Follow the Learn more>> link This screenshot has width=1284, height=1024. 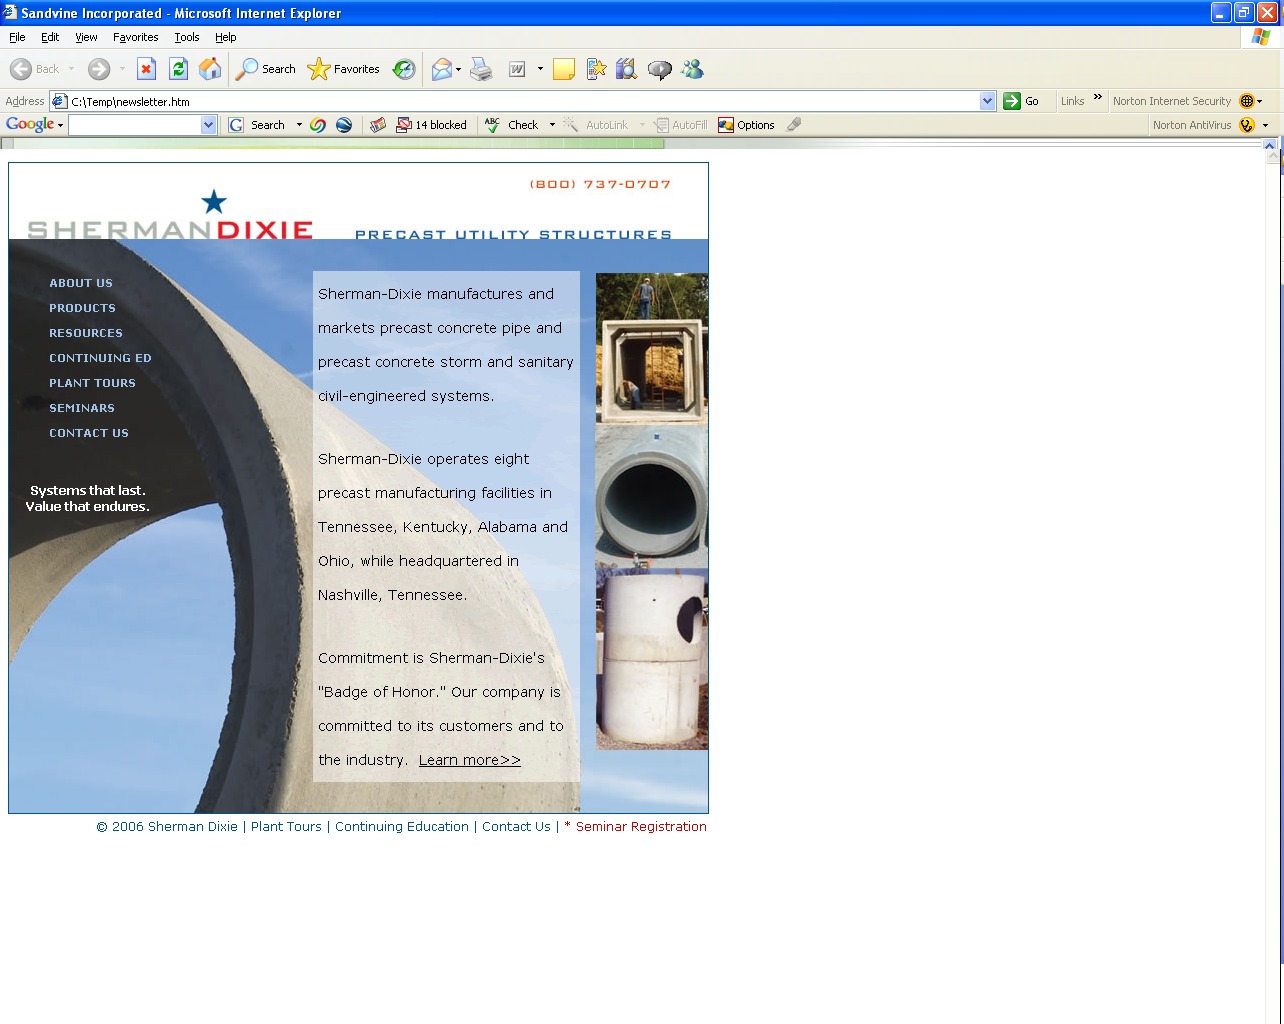469,760
